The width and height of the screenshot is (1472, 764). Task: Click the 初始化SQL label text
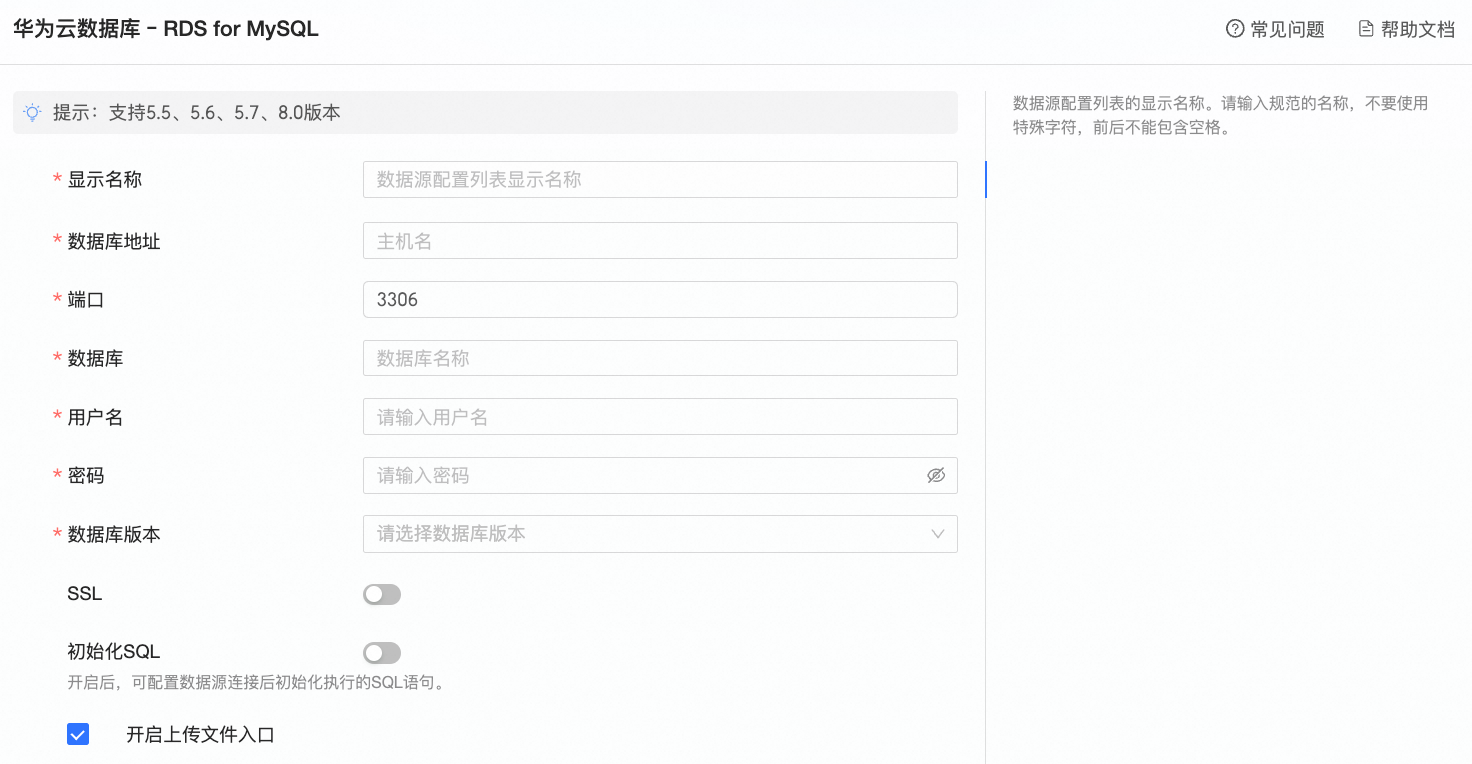point(114,652)
